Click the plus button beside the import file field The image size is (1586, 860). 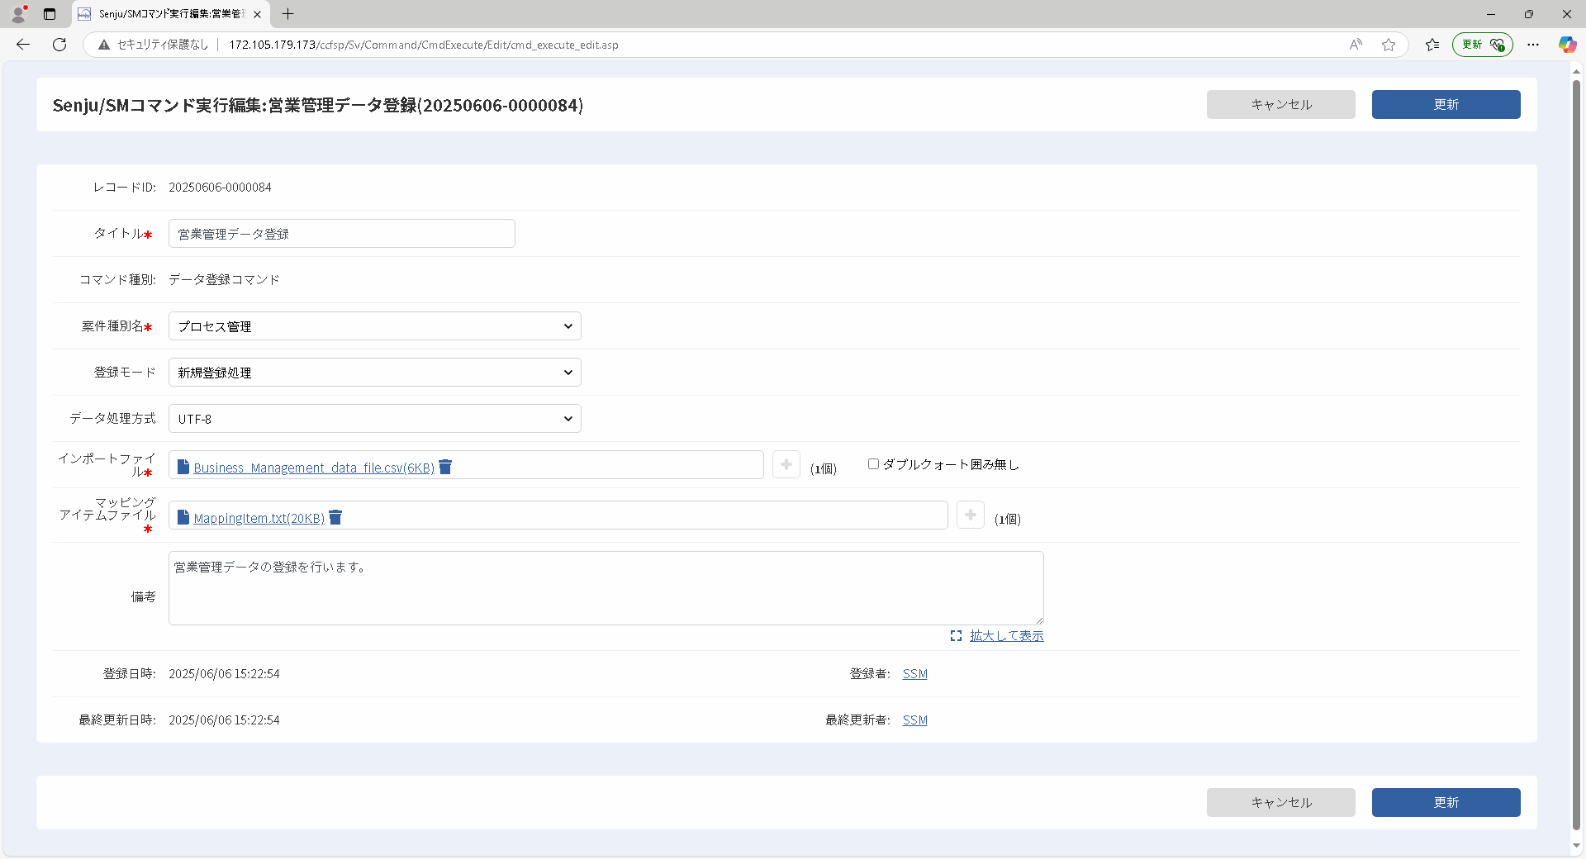786,464
